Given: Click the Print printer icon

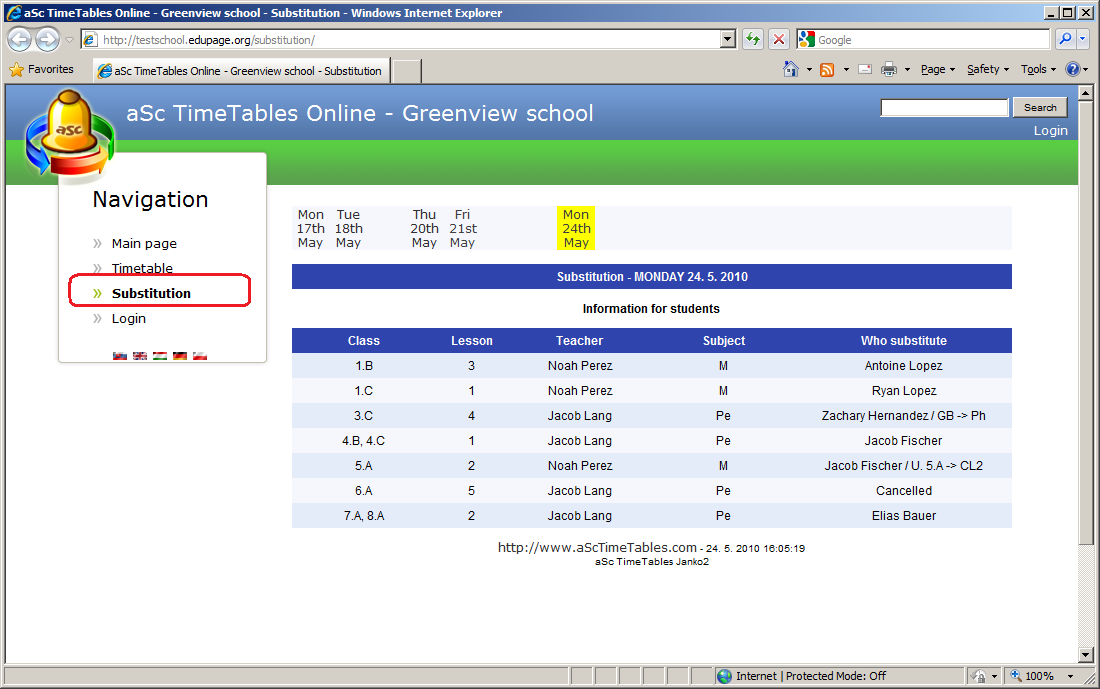Looking at the screenshot, I should 889,69.
